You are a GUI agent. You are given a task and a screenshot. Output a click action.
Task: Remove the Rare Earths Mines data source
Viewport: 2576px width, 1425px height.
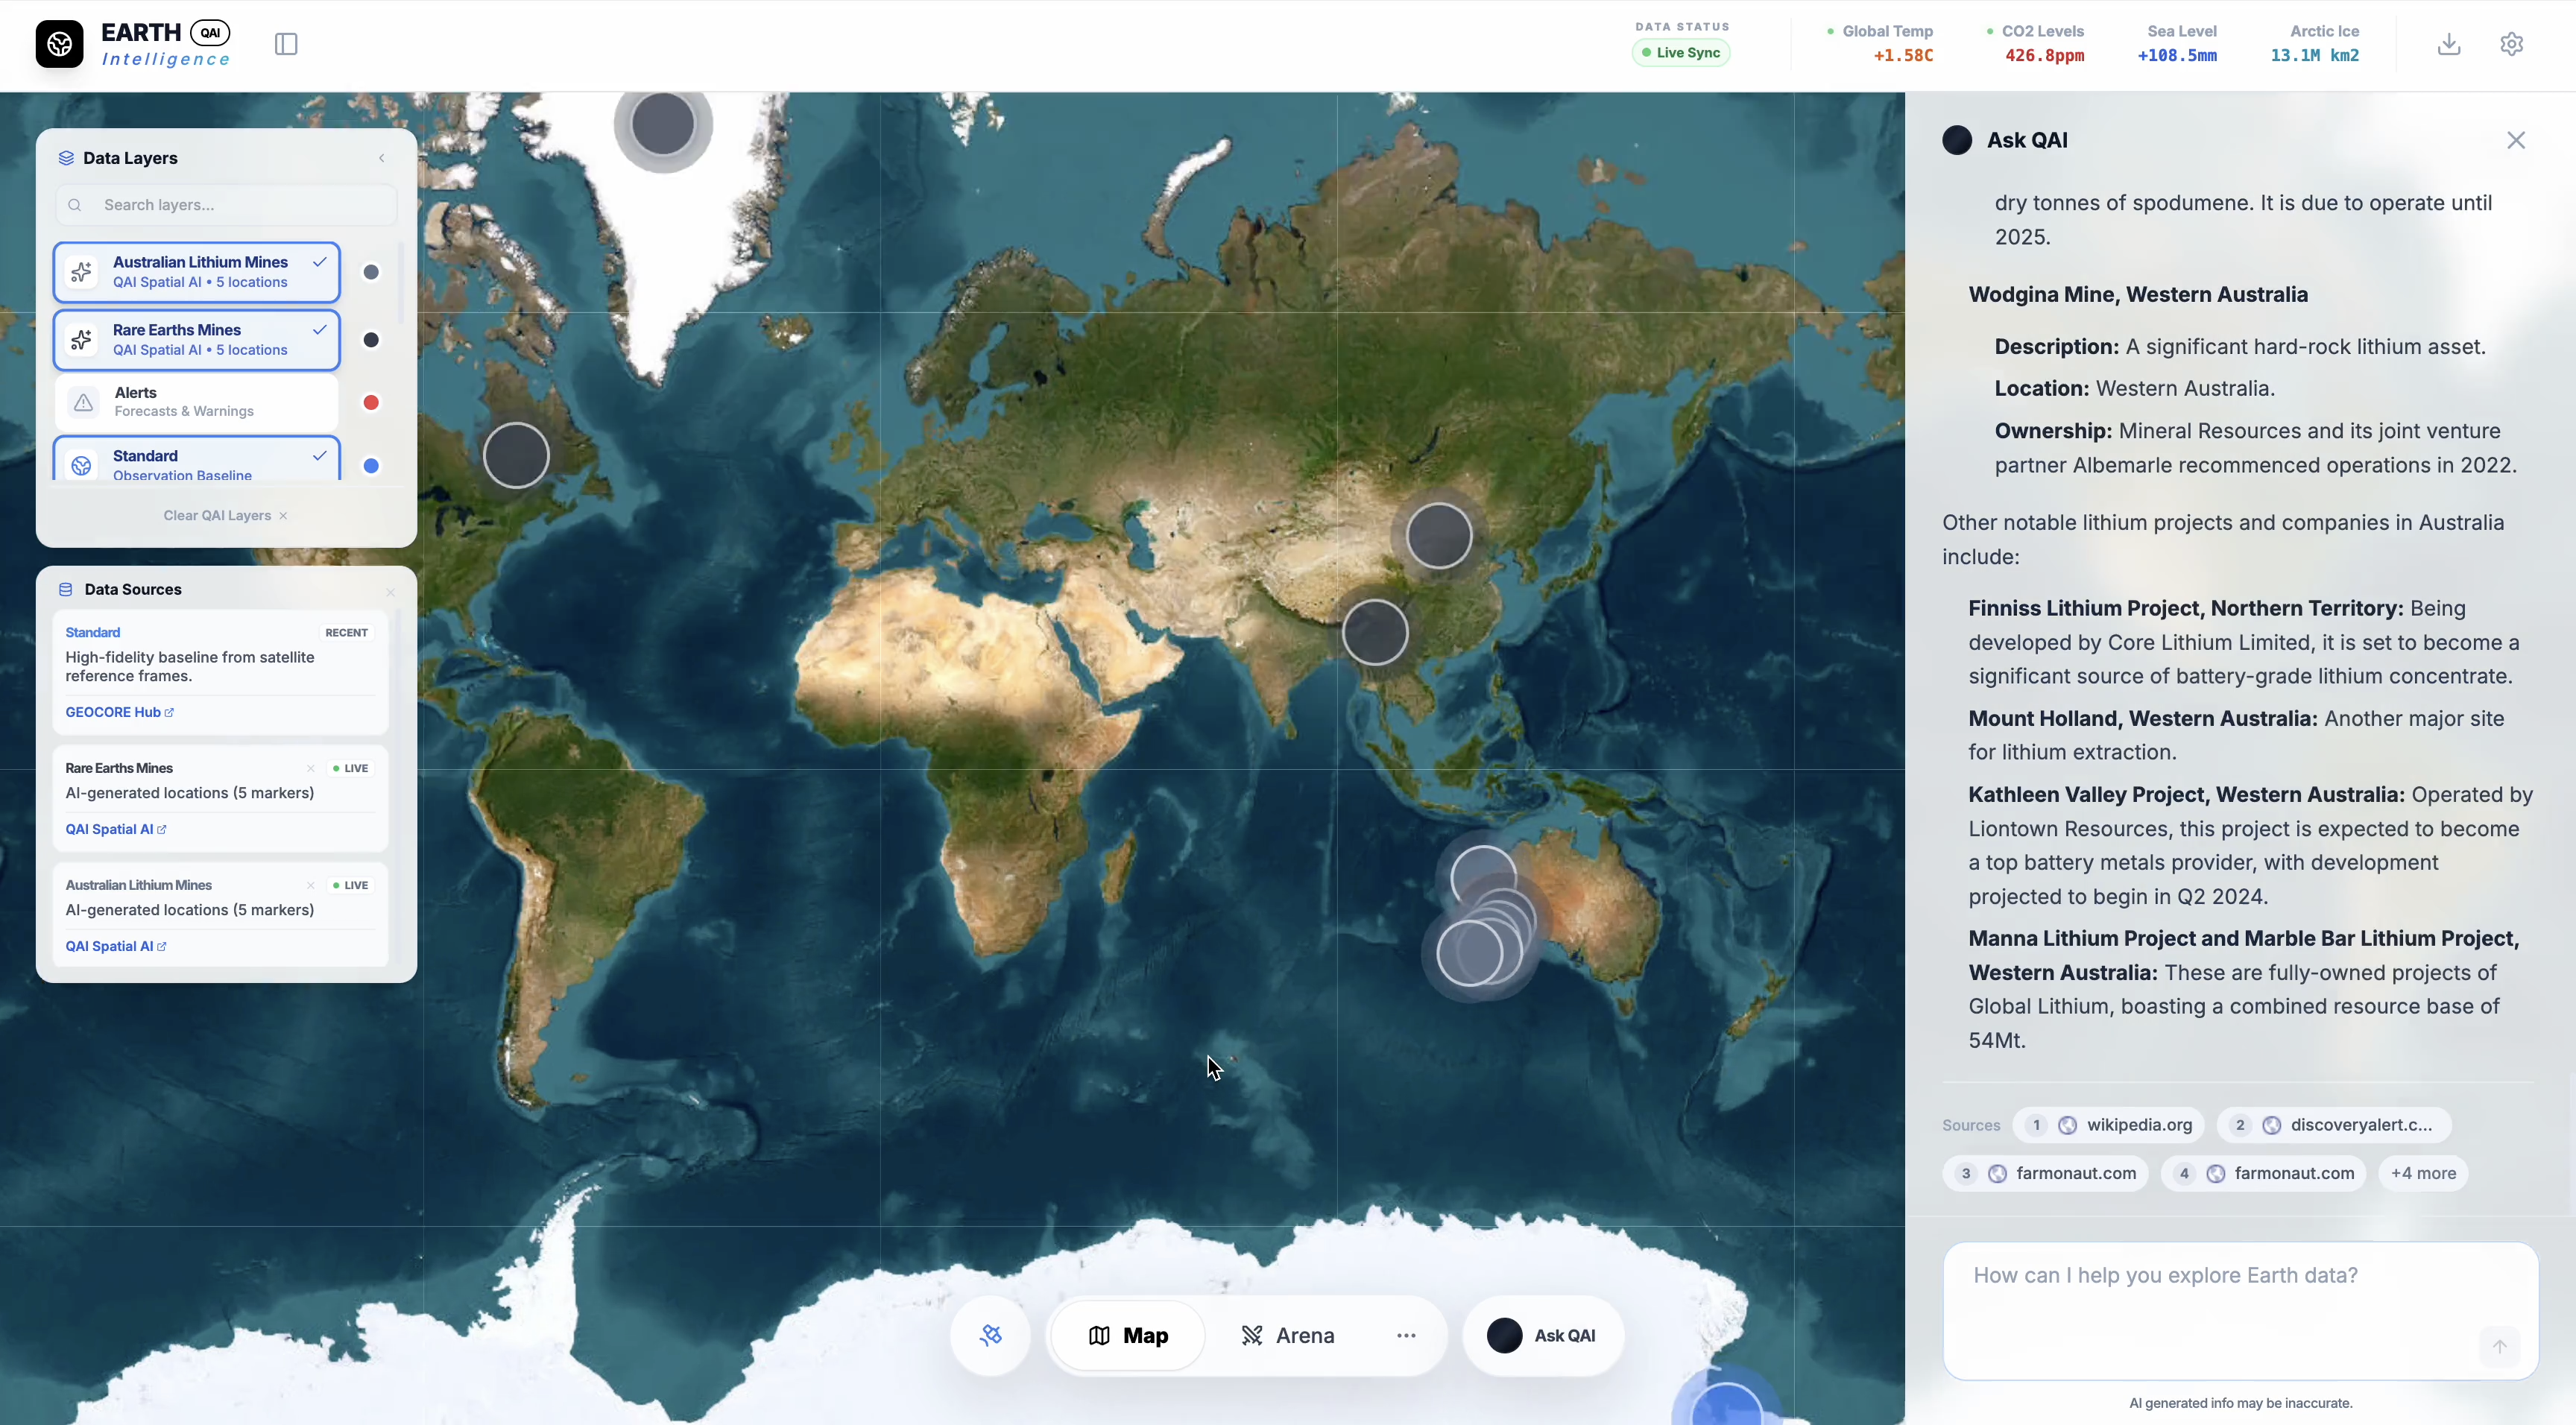(x=311, y=768)
